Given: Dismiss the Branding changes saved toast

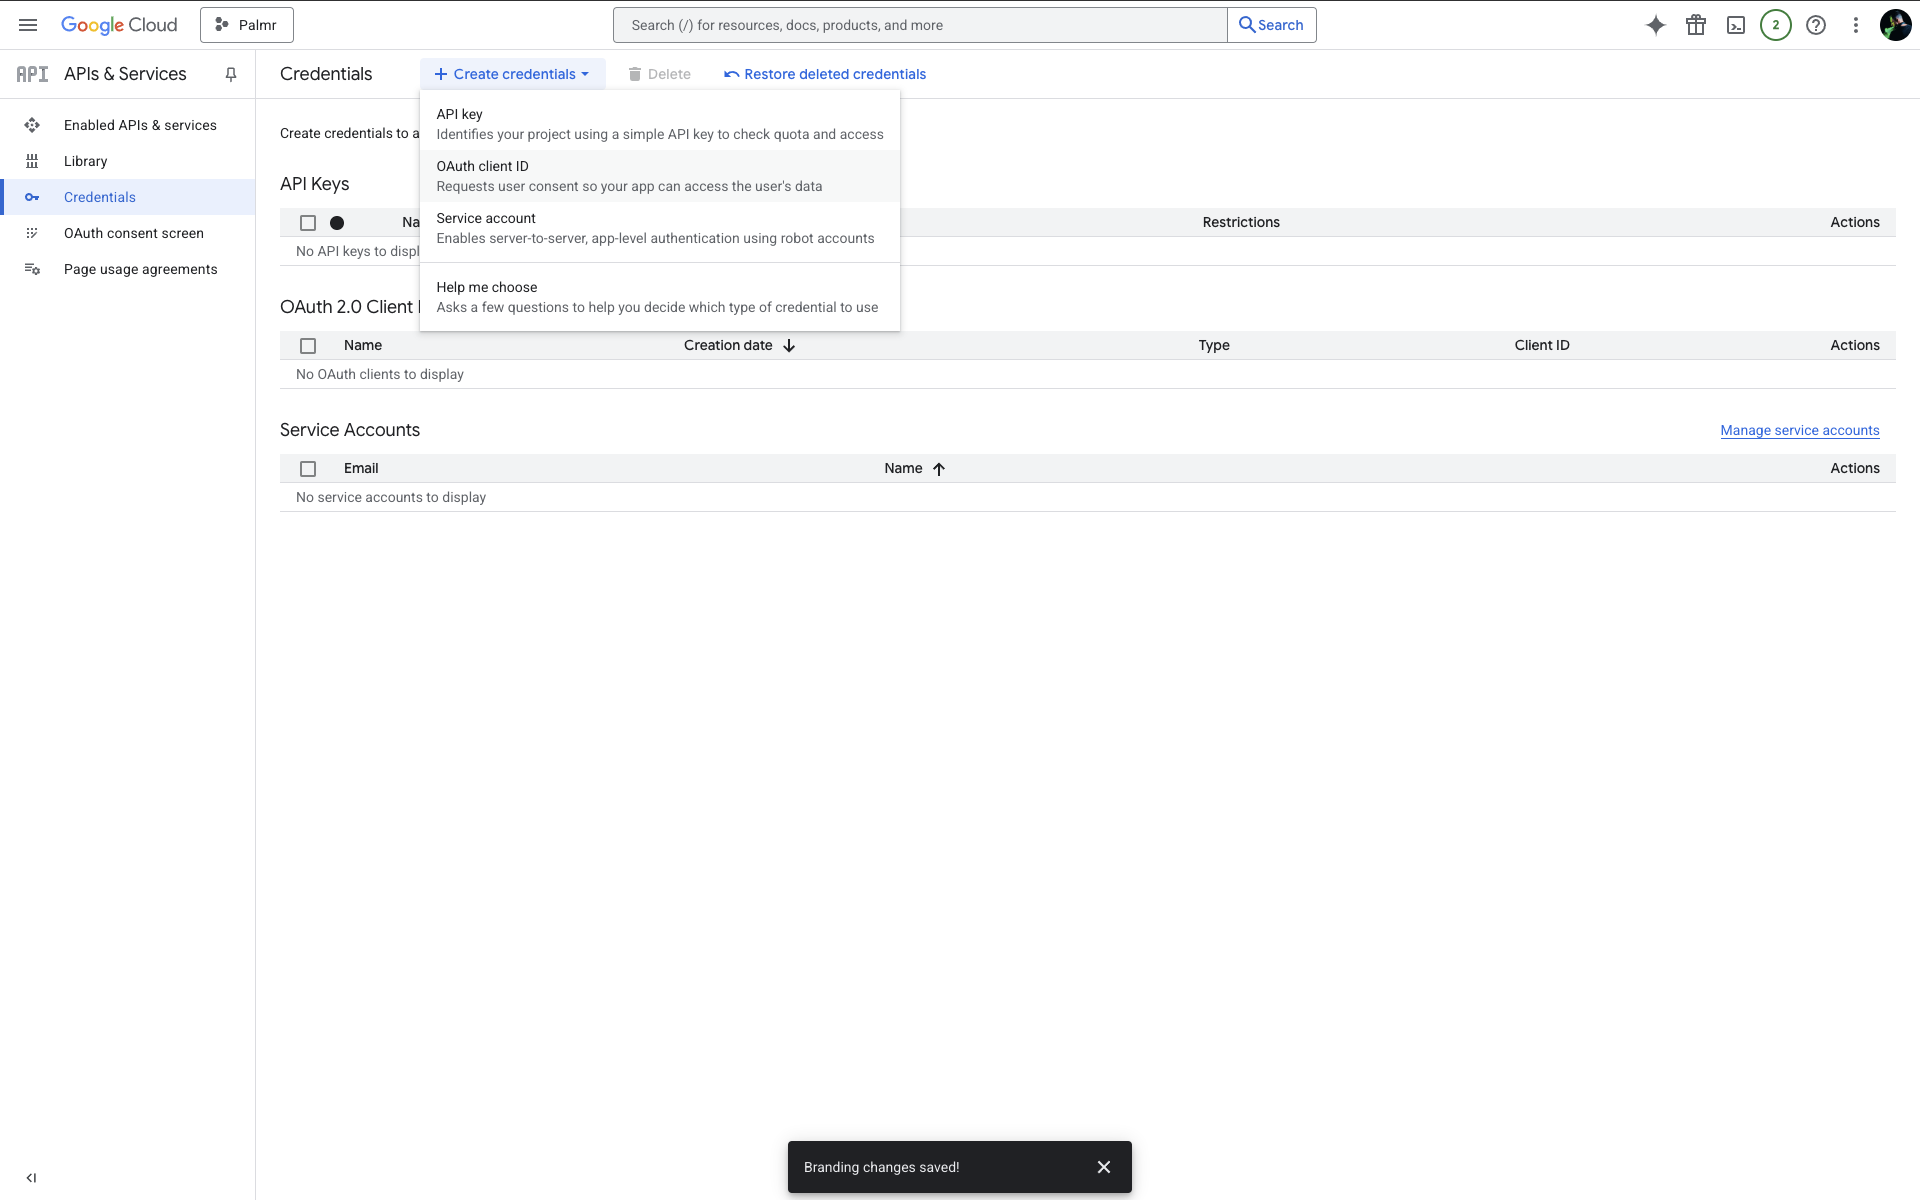Looking at the screenshot, I should point(1104,1167).
